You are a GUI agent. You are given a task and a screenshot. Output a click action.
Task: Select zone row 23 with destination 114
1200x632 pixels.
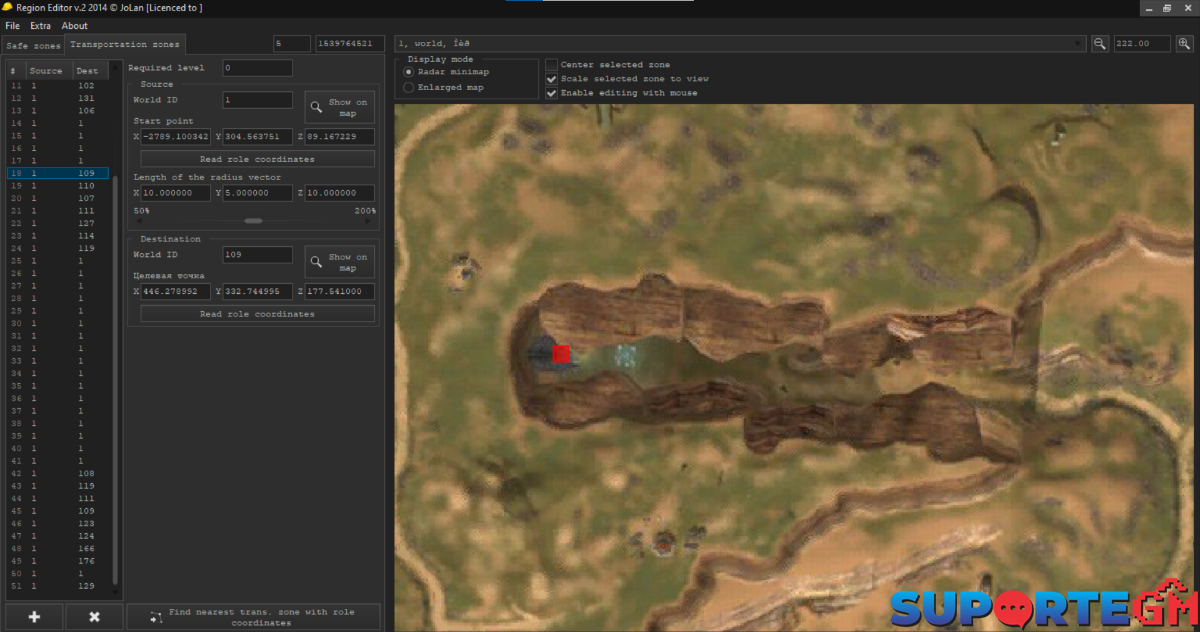pos(57,236)
